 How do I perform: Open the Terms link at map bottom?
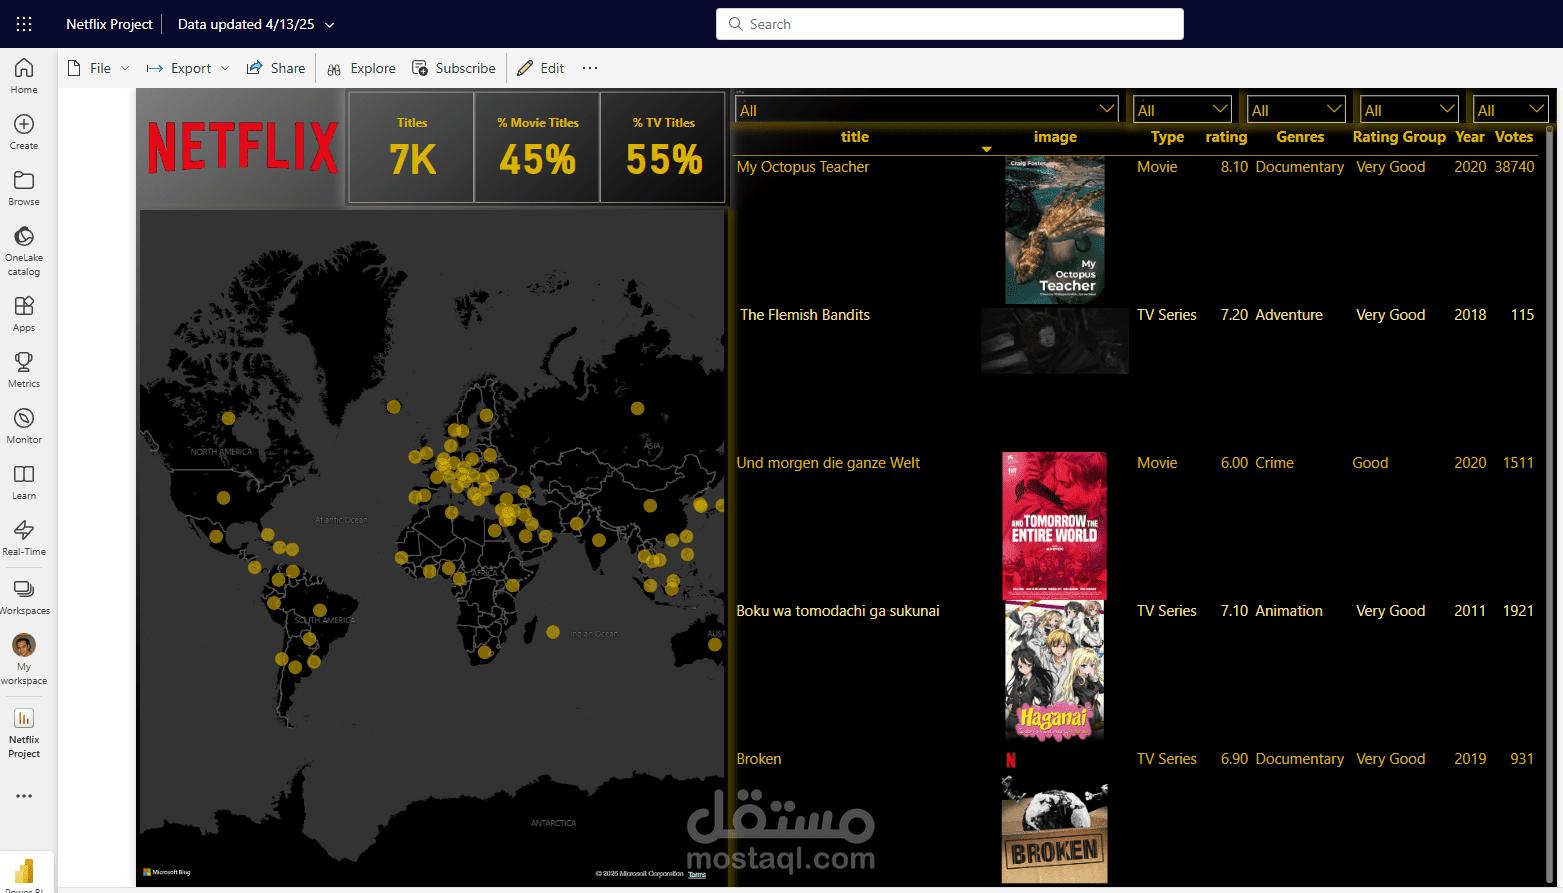[696, 874]
